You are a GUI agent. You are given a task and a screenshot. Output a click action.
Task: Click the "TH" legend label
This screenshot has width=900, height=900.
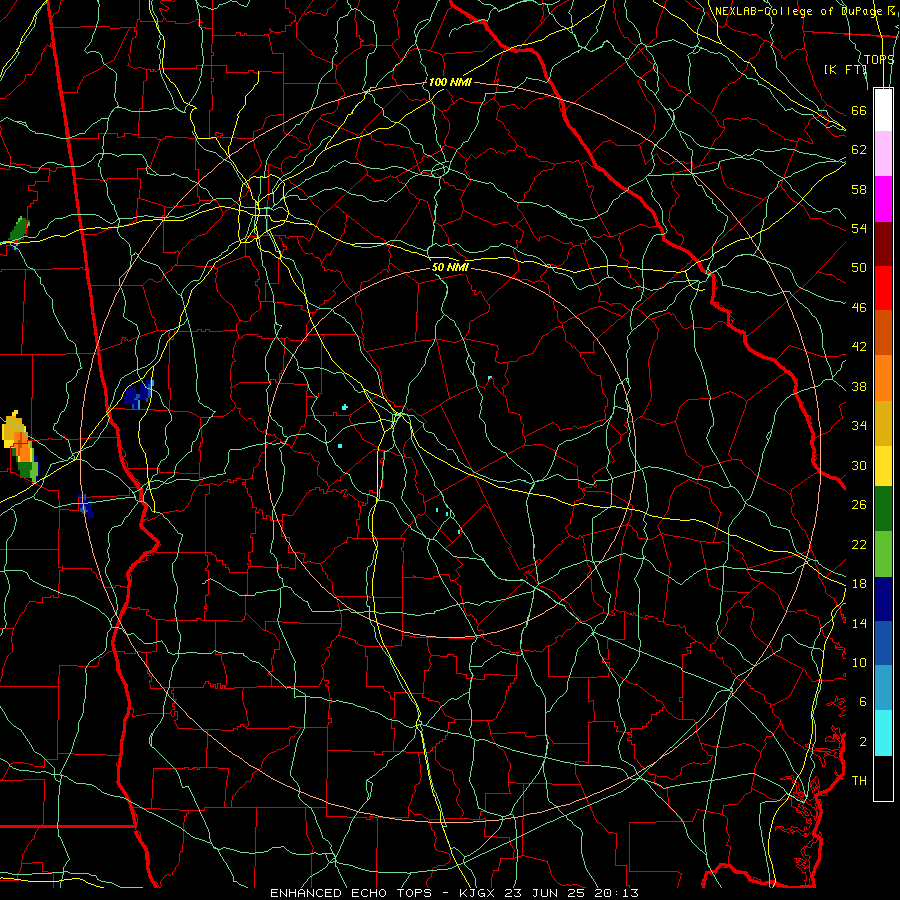(859, 781)
